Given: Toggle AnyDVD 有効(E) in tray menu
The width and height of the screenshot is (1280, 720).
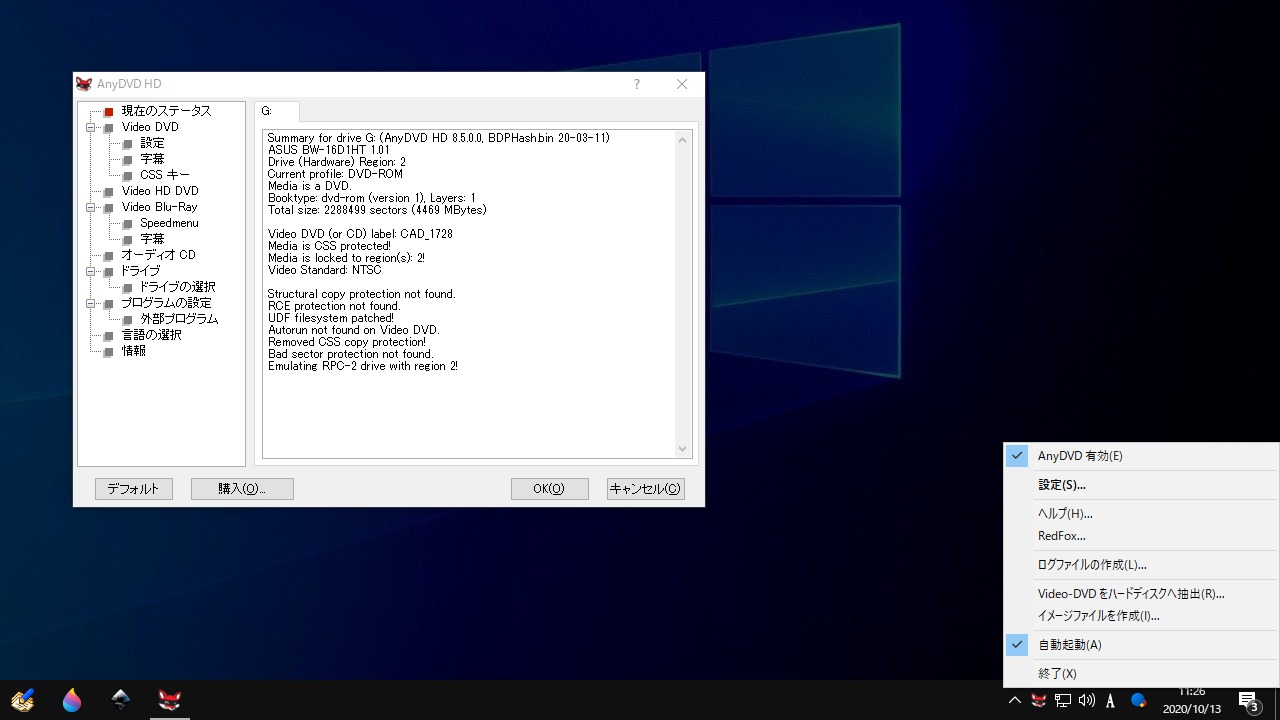Looking at the screenshot, I should pos(1141,456).
